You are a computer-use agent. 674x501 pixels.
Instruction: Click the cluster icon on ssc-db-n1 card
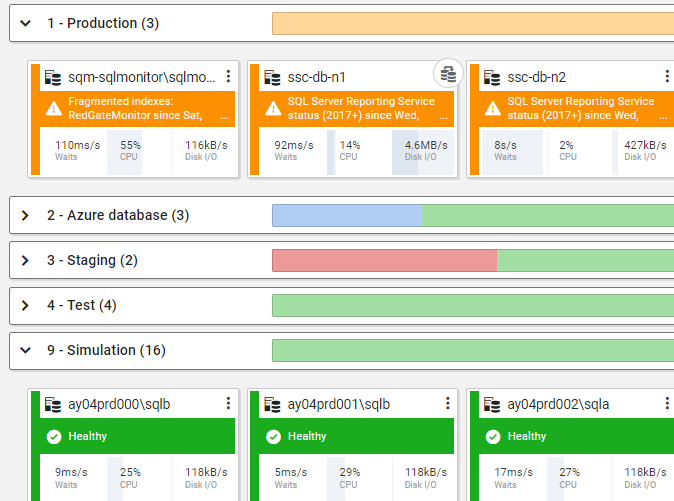pos(448,73)
